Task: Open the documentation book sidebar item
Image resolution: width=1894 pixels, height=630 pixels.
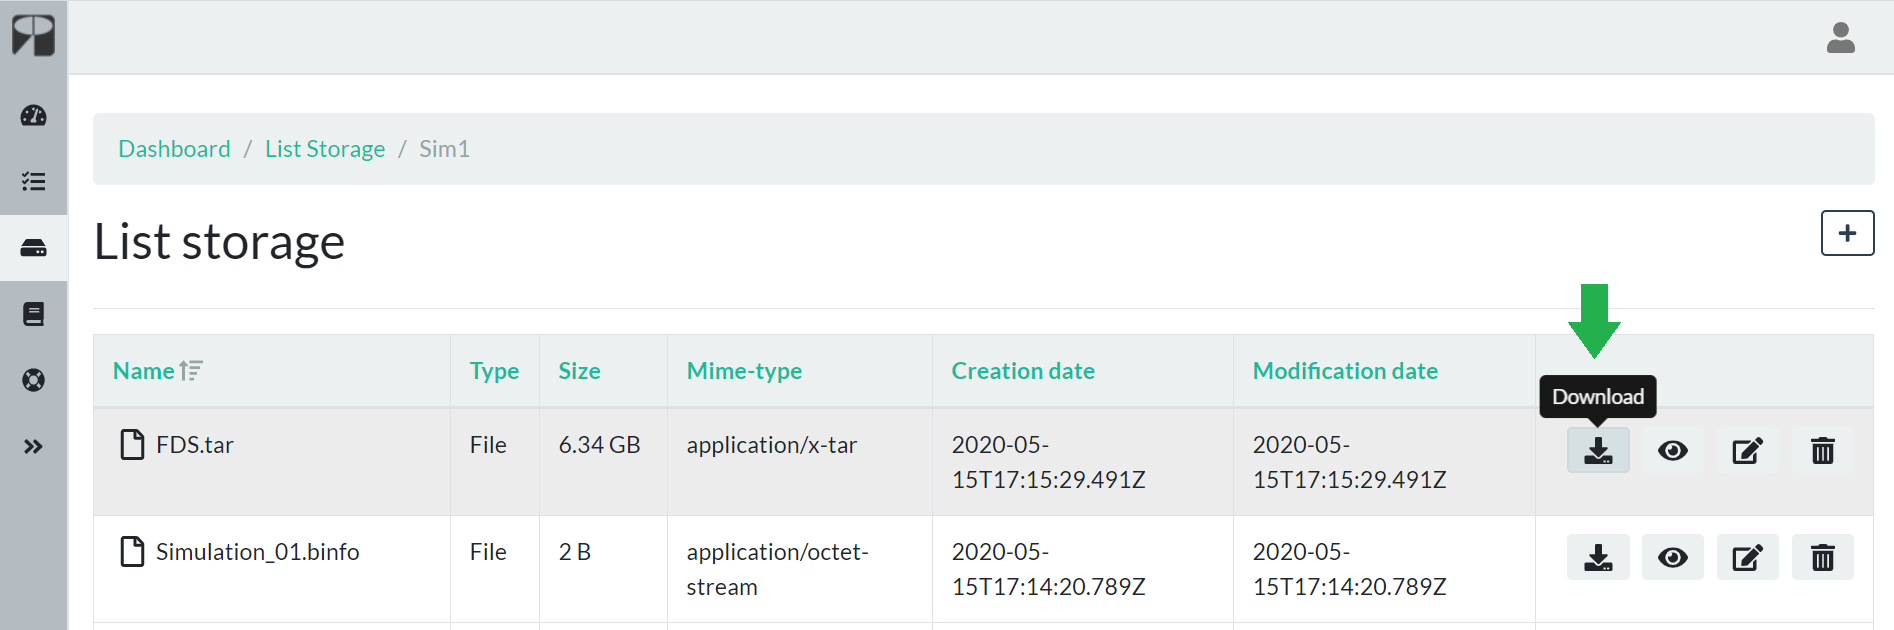Action: tap(34, 314)
